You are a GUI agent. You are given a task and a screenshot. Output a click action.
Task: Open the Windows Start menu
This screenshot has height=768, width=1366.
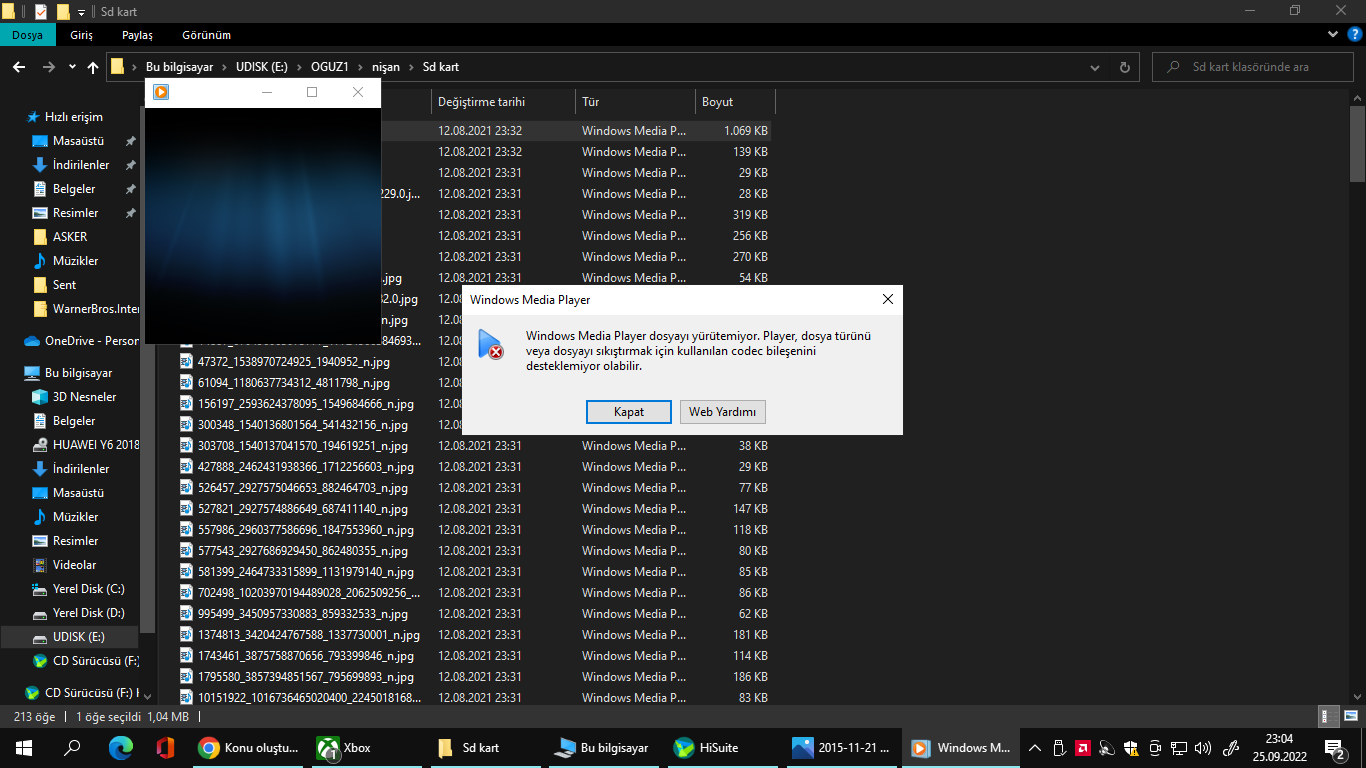pyautogui.click(x=24, y=748)
